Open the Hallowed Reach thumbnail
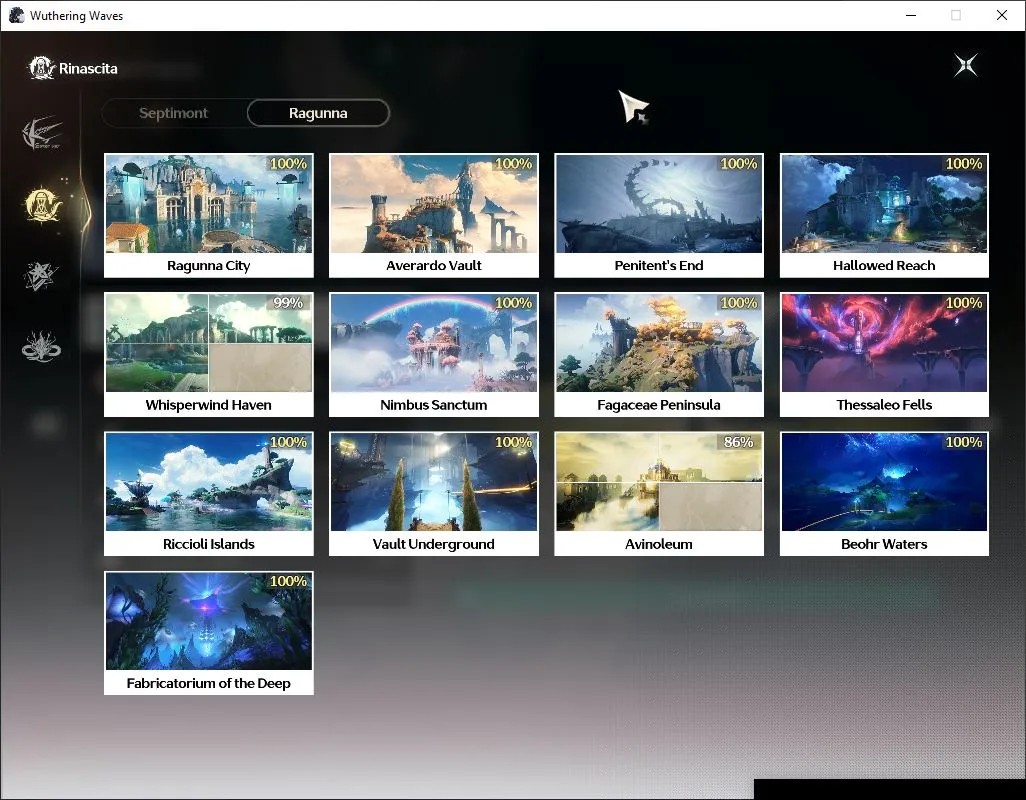Screen dimensions: 1026x800 point(884,203)
